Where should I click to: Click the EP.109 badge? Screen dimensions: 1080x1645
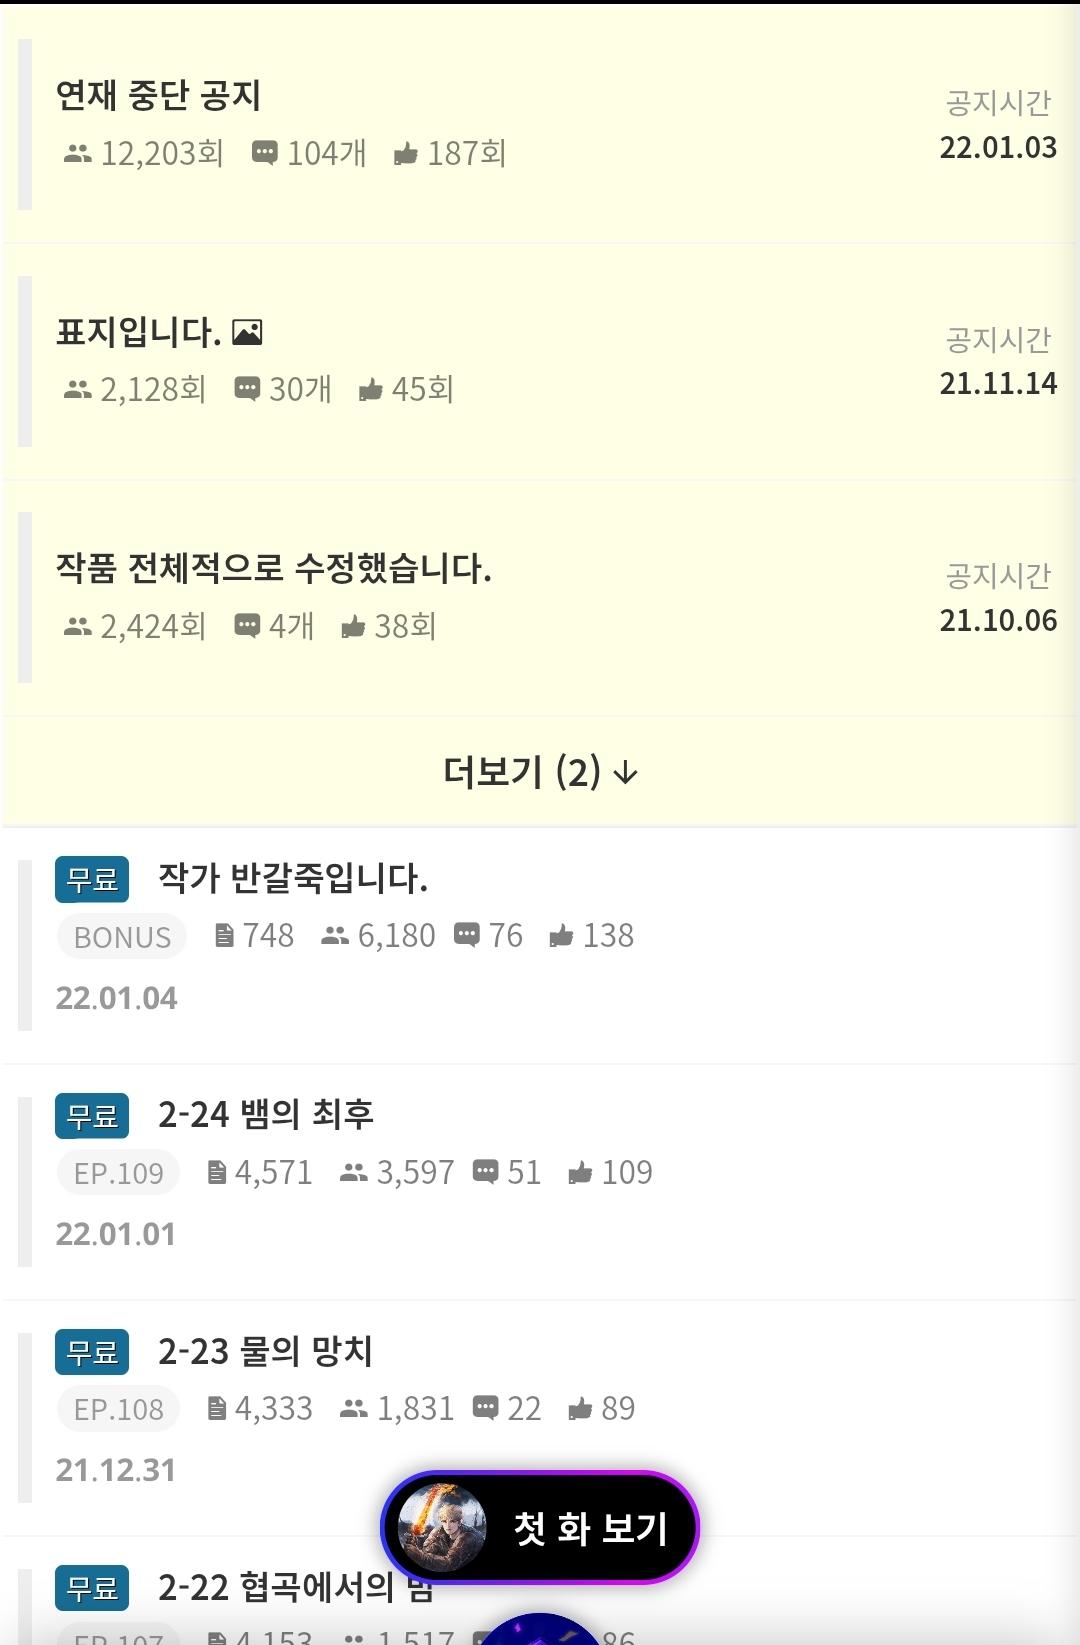click(x=118, y=1173)
